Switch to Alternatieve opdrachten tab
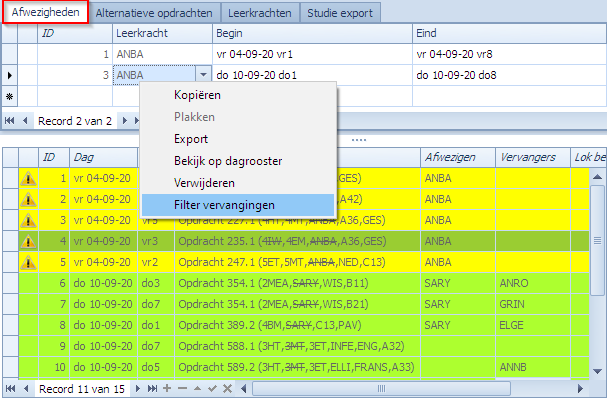 [154, 13]
